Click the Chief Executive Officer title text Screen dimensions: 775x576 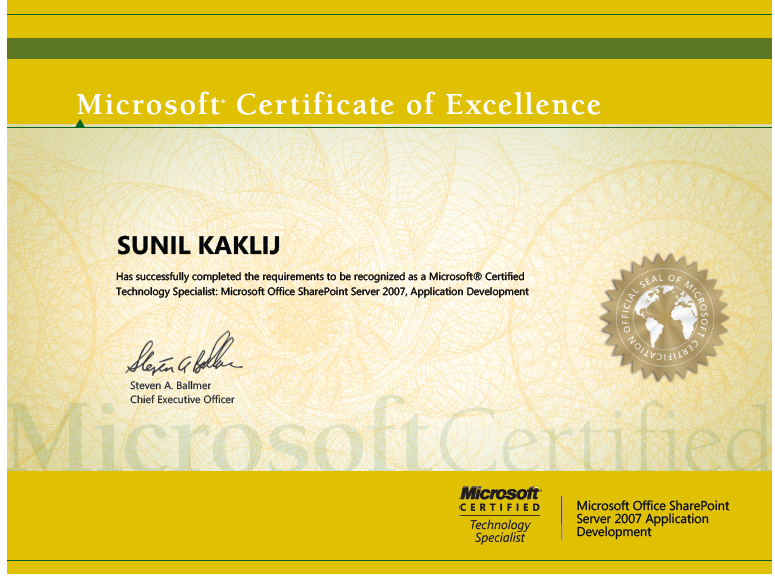[182, 399]
